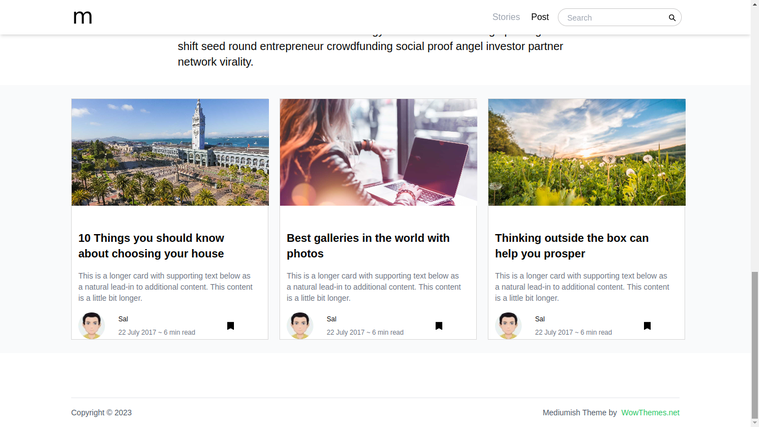Screen dimensions: 759x427
Task: Open '10 Things you should know' article title
Action: [x=151, y=246]
